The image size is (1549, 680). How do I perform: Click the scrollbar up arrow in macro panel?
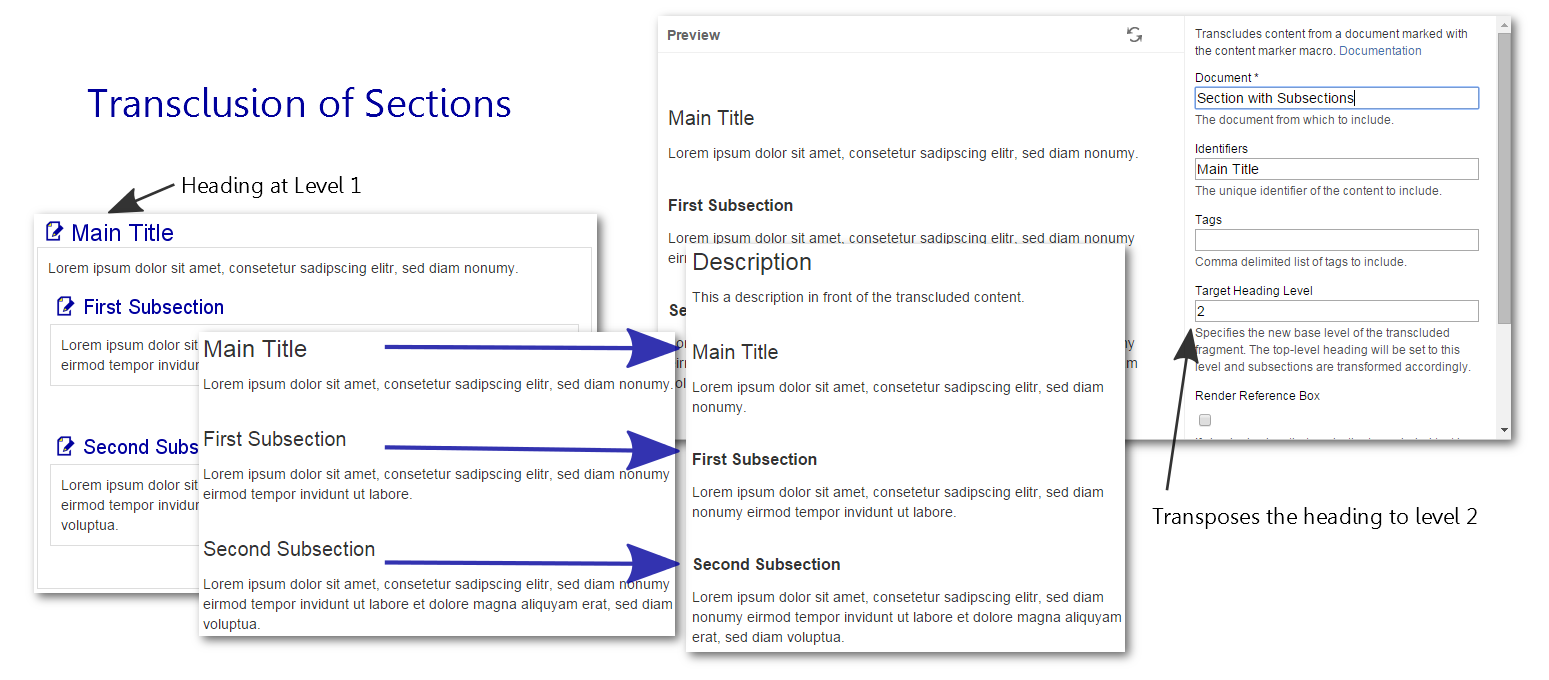click(1504, 23)
